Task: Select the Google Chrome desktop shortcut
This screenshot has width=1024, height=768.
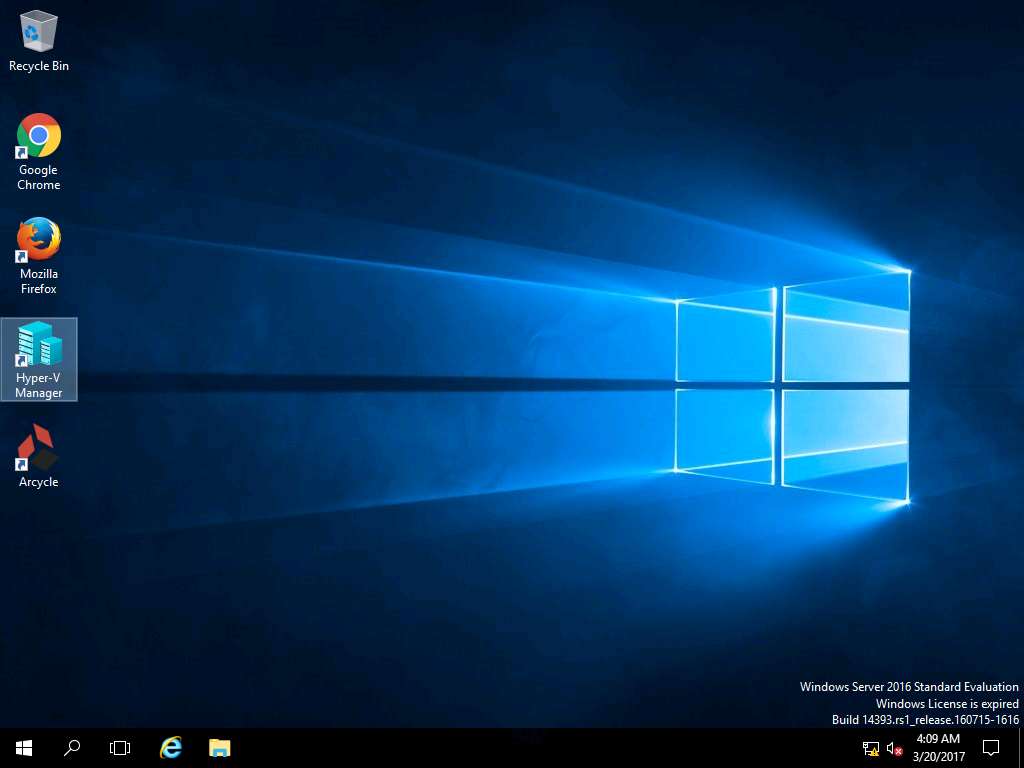Action: [39, 152]
